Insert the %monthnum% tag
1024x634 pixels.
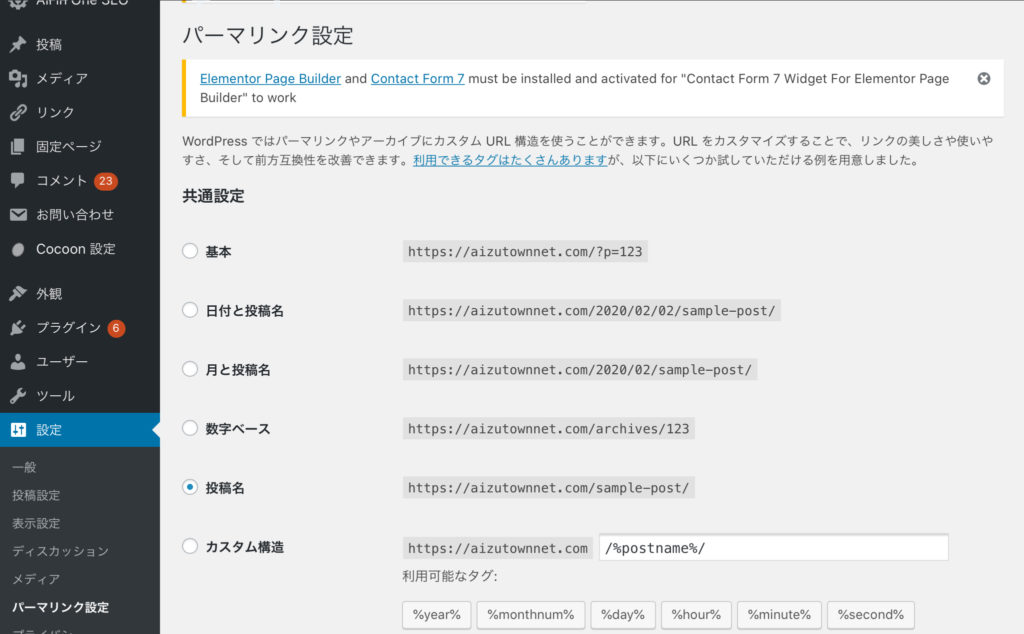(530, 614)
